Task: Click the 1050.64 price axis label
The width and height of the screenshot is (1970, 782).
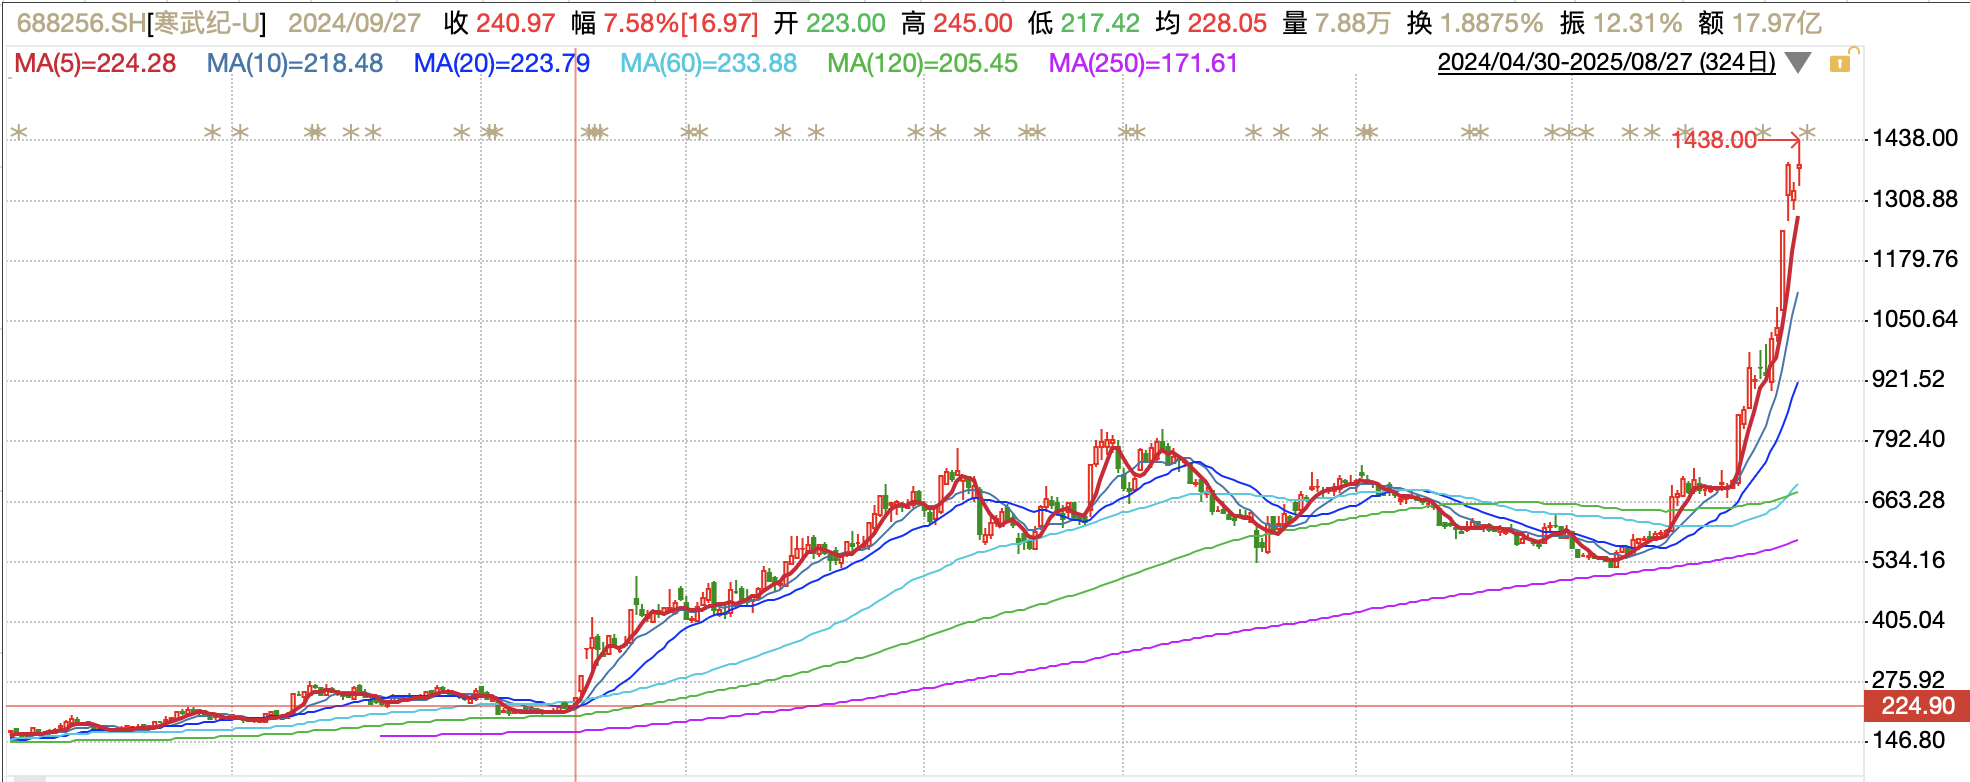Action: (1915, 319)
